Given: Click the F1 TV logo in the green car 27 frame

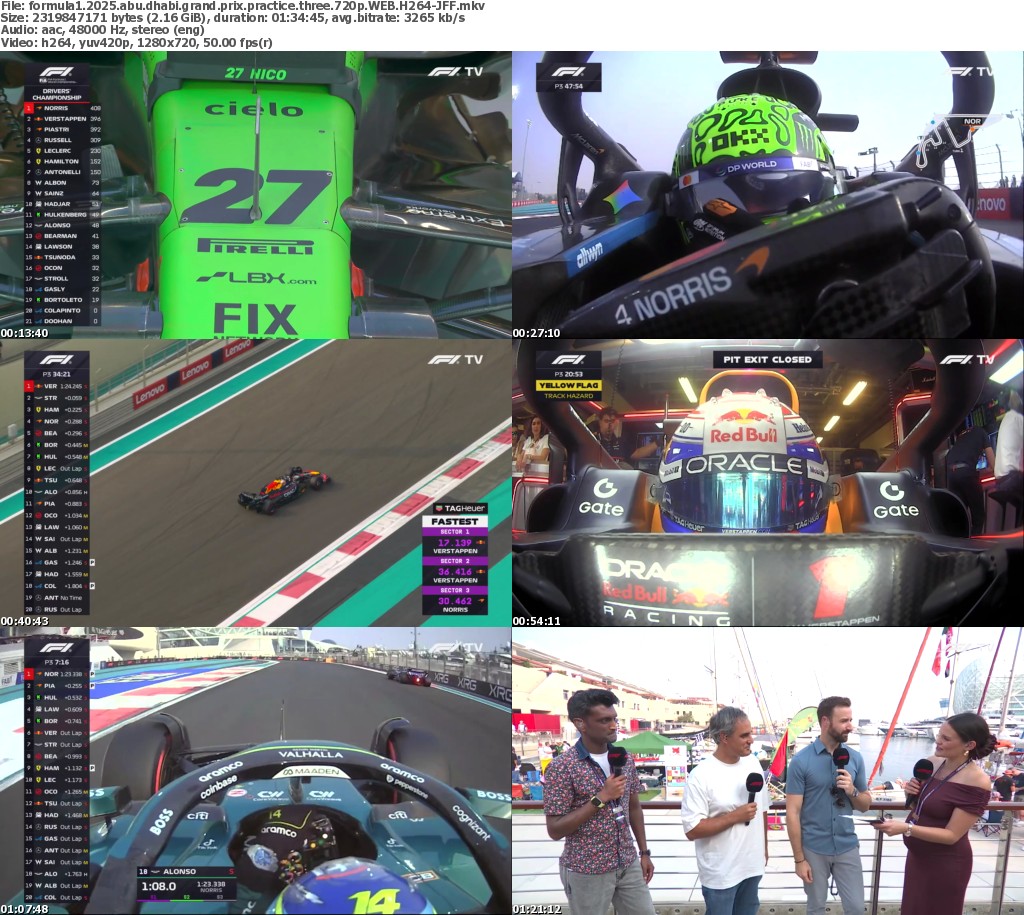Looking at the screenshot, I should [x=456, y=71].
